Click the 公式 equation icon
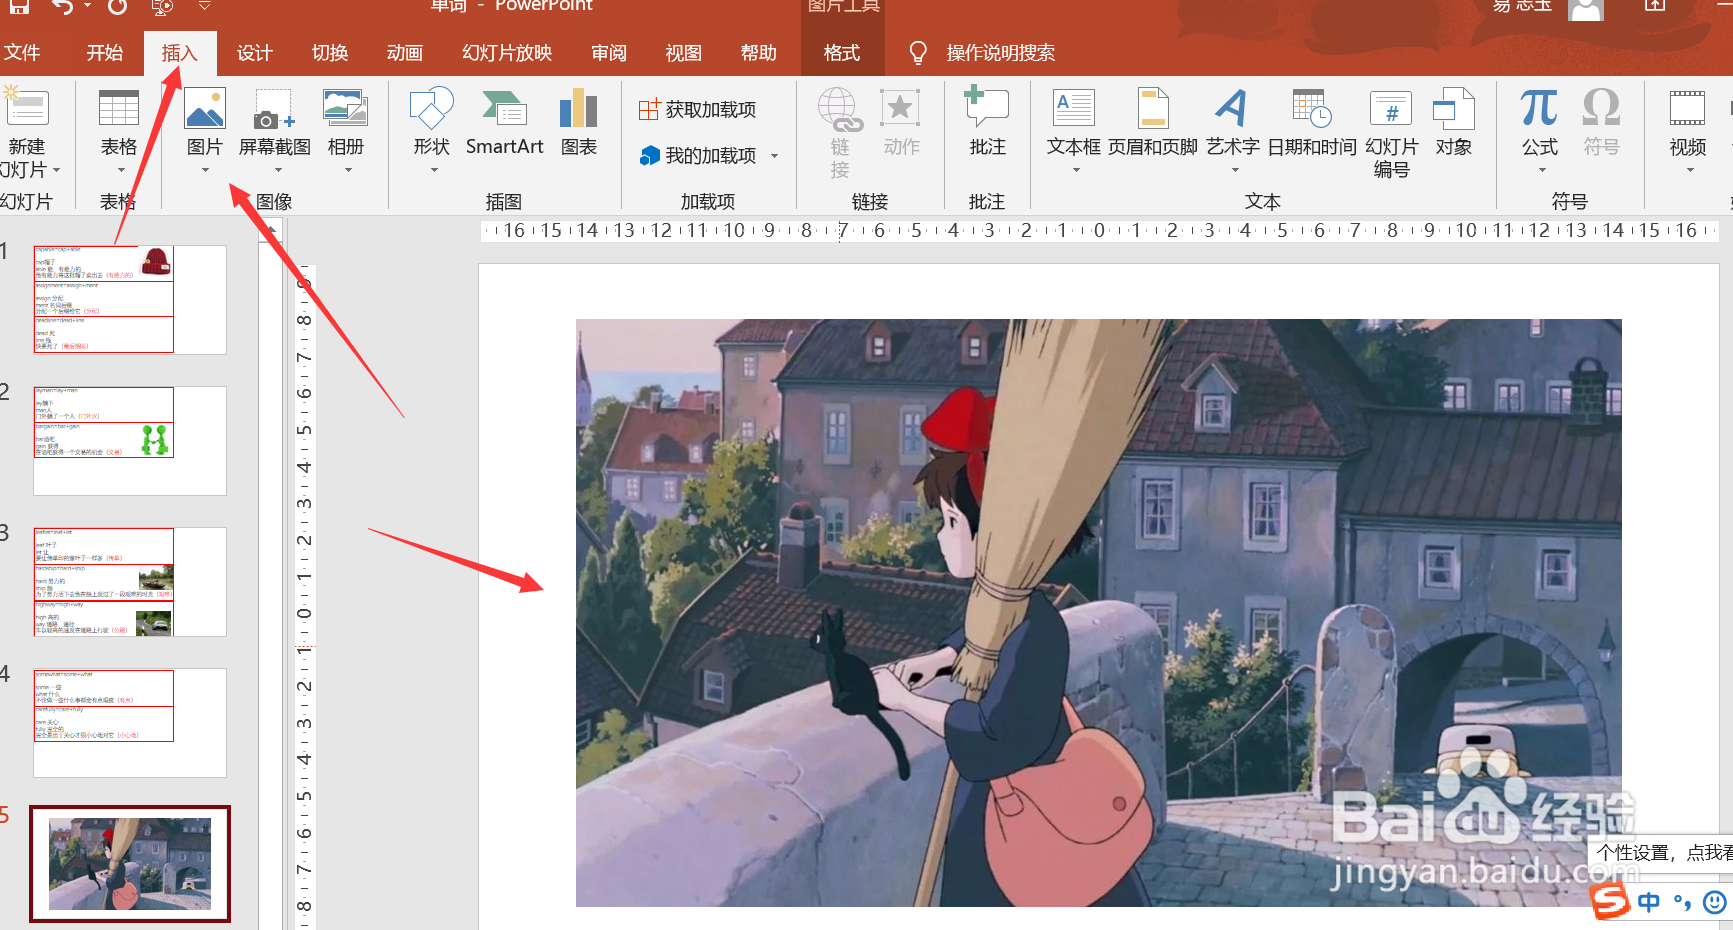Screen dimensions: 1733x930 coord(1539,108)
